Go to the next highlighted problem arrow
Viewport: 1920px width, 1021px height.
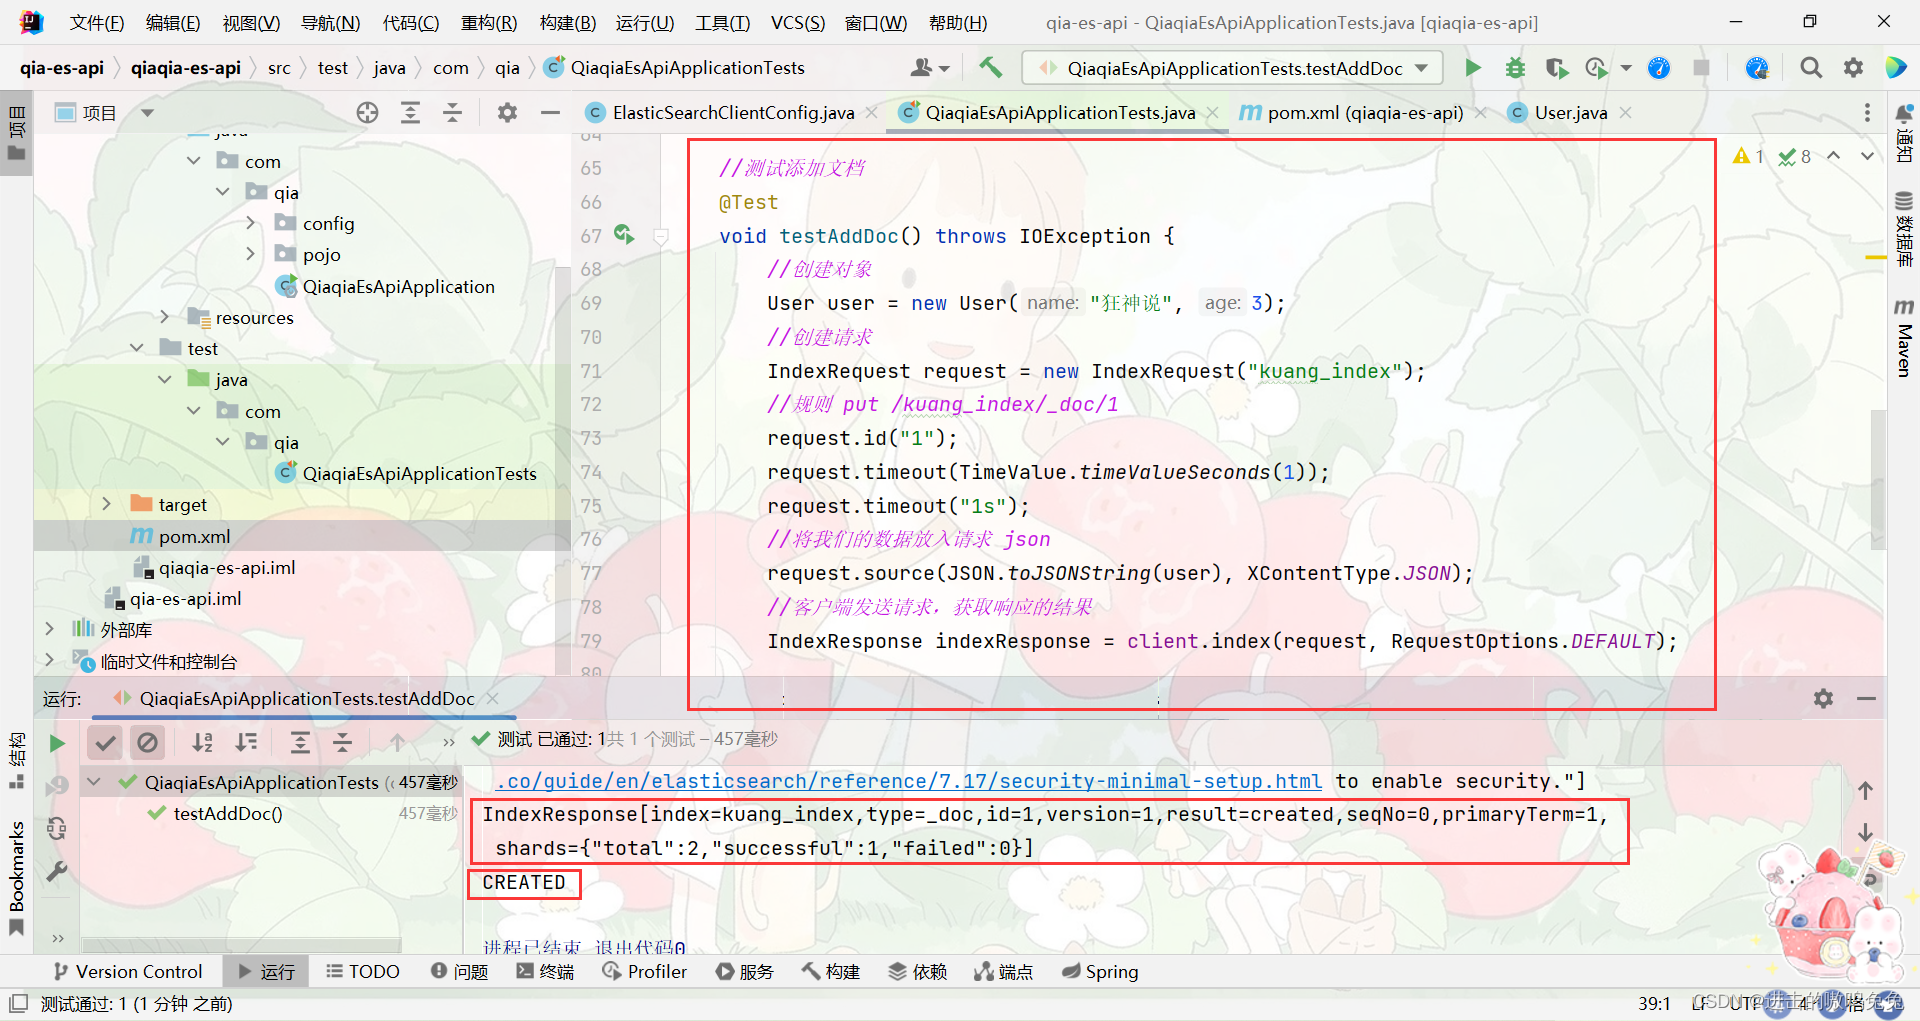coord(1866,156)
